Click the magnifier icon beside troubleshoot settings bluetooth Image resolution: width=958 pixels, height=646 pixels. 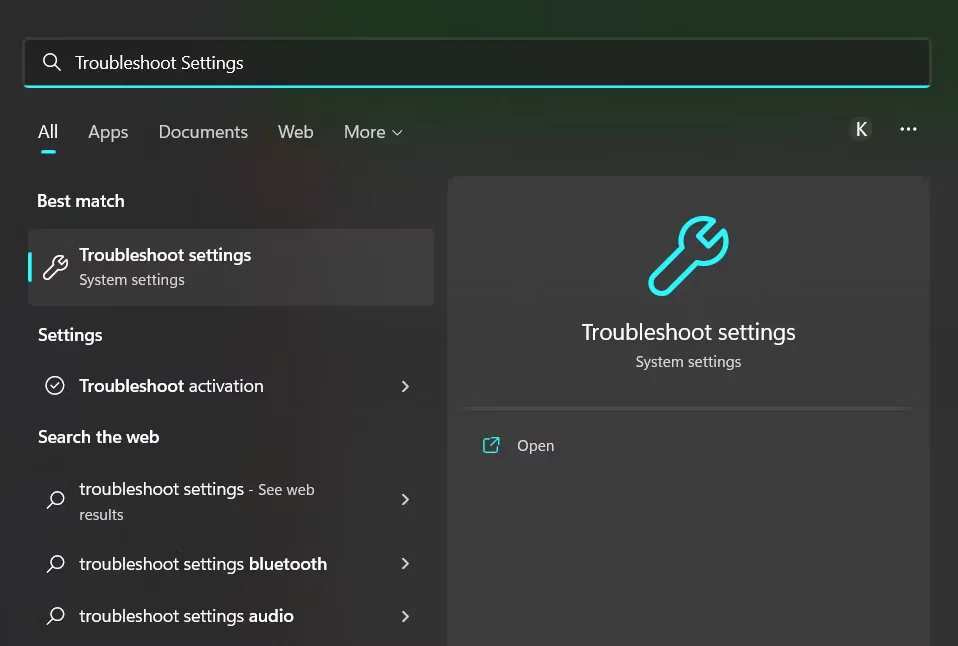pos(54,564)
